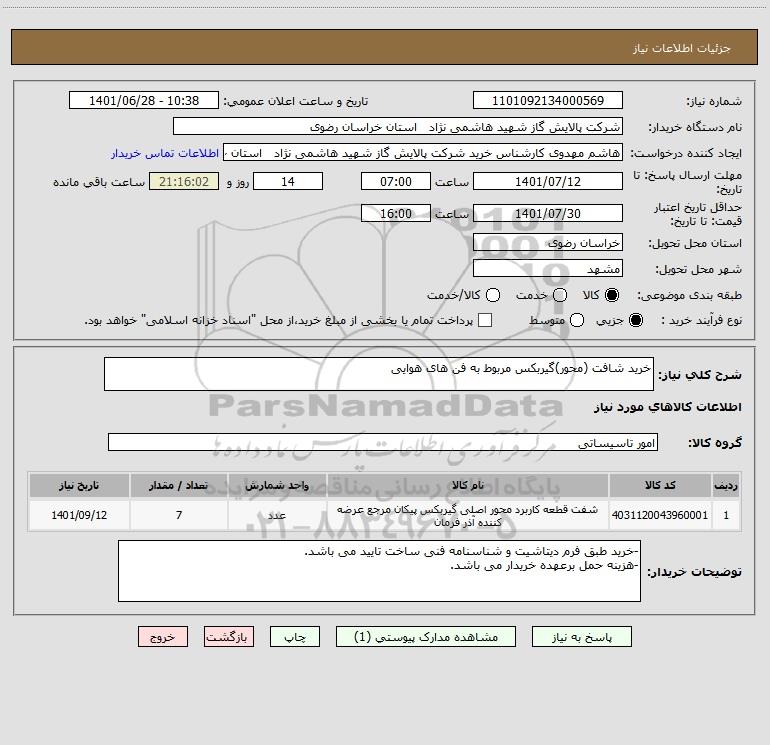The width and height of the screenshot is (770, 745).
Task: Click the امور تاسیساتی goods group field
Action: tap(383, 442)
